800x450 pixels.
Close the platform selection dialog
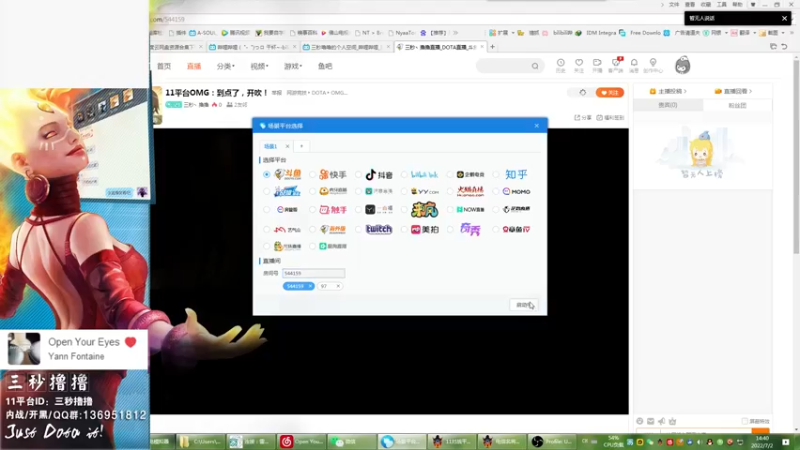pyautogui.click(x=536, y=126)
